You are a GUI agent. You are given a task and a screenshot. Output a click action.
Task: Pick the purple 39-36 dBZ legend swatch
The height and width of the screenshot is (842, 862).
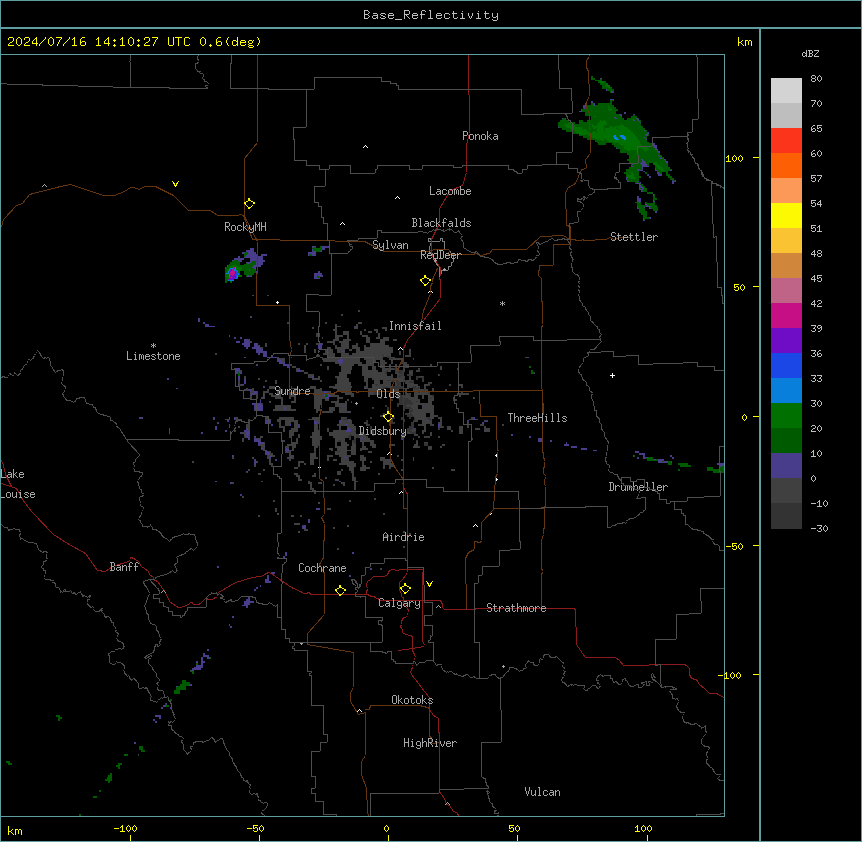786,340
